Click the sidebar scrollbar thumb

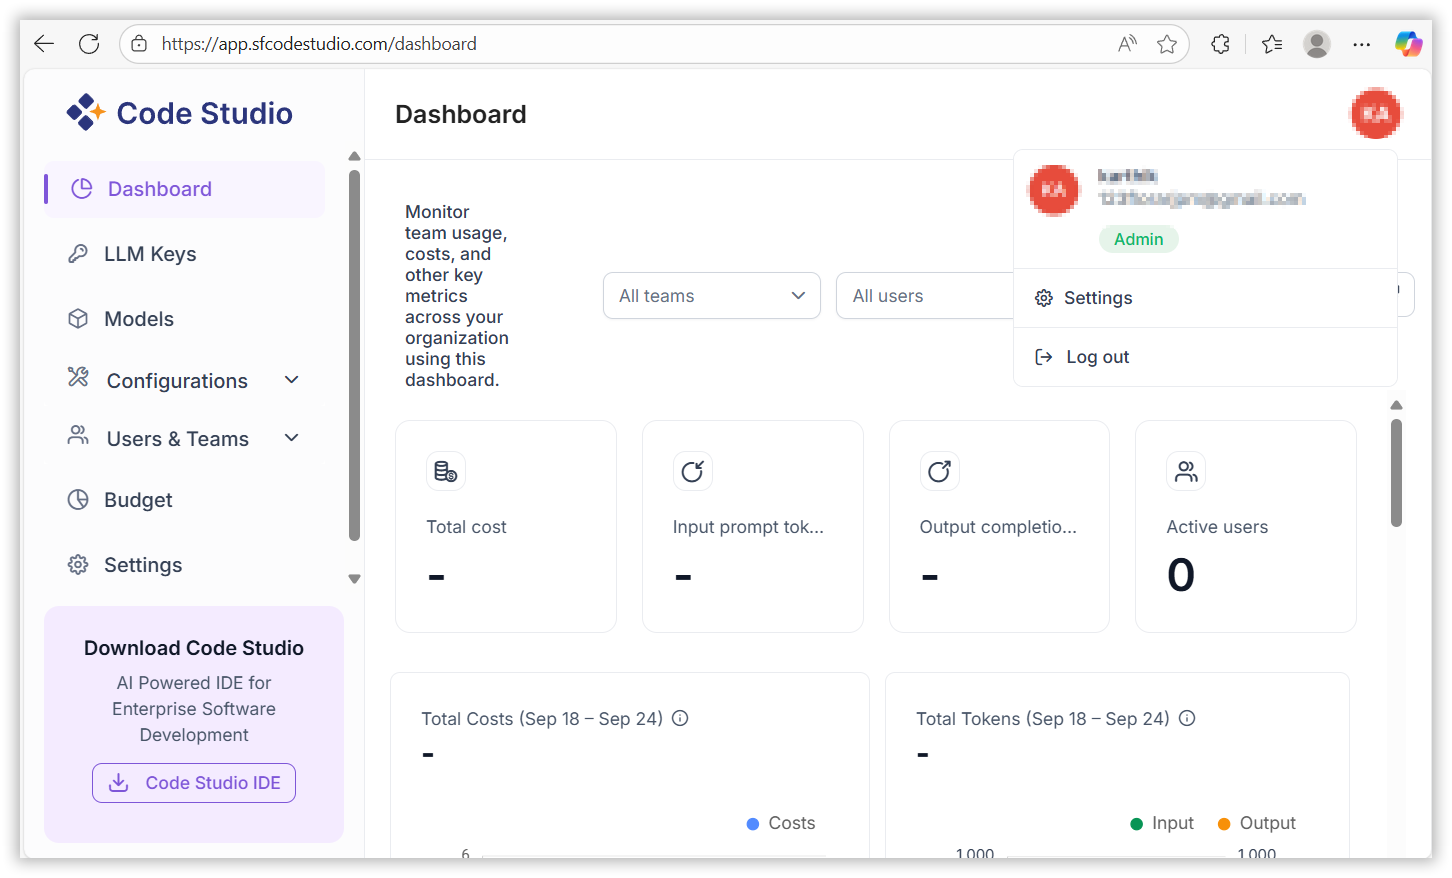point(354,355)
